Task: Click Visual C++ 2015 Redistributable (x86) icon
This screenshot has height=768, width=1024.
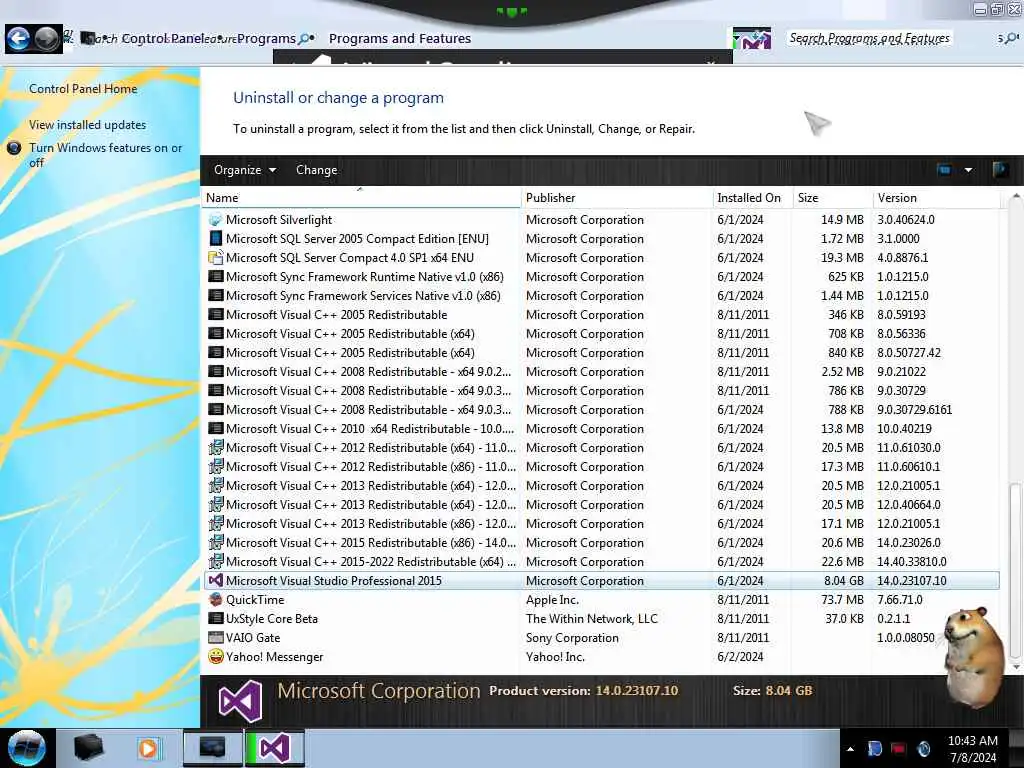Action: point(215,543)
